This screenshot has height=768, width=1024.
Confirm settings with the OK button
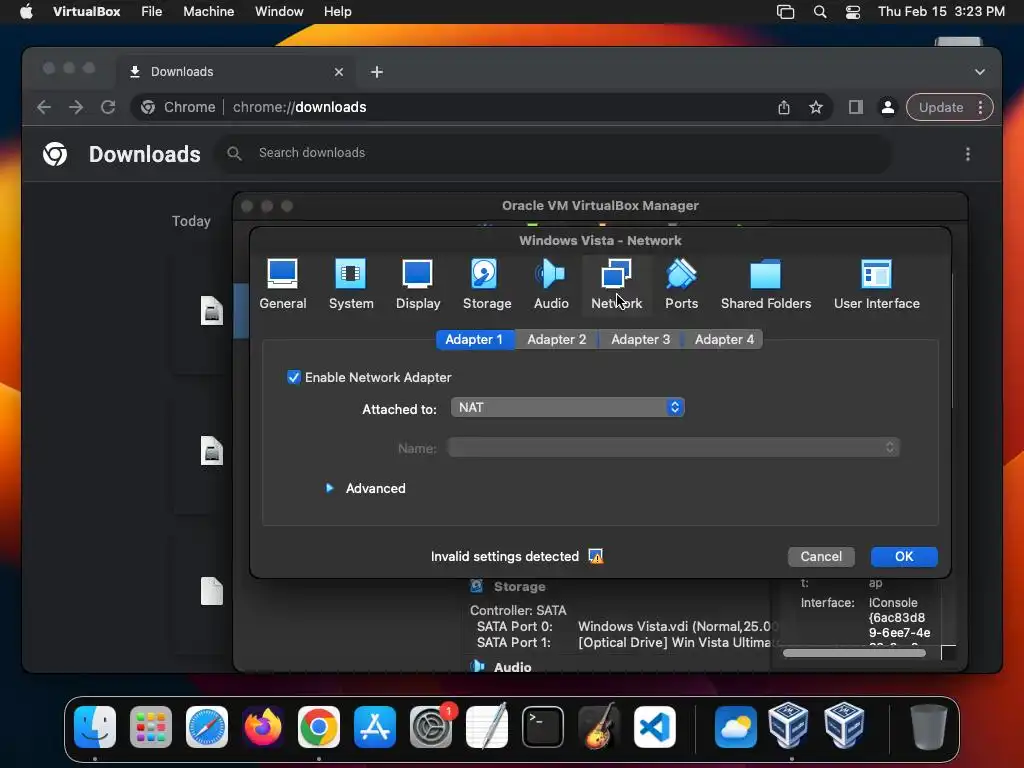[x=904, y=556]
